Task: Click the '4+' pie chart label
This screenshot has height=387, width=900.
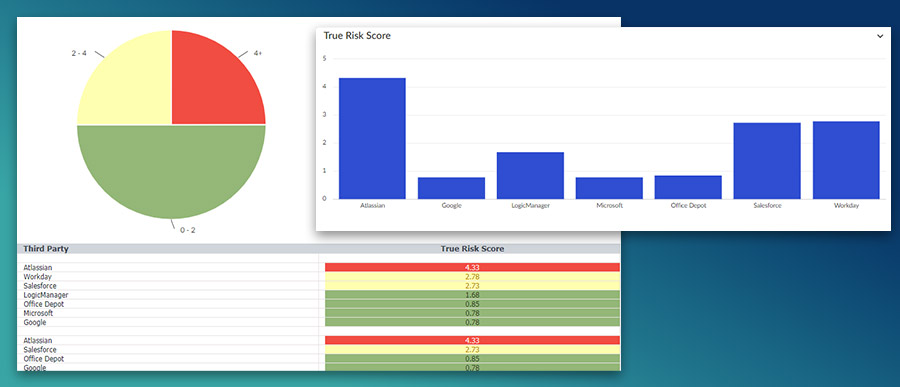Action: tap(258, 53)
